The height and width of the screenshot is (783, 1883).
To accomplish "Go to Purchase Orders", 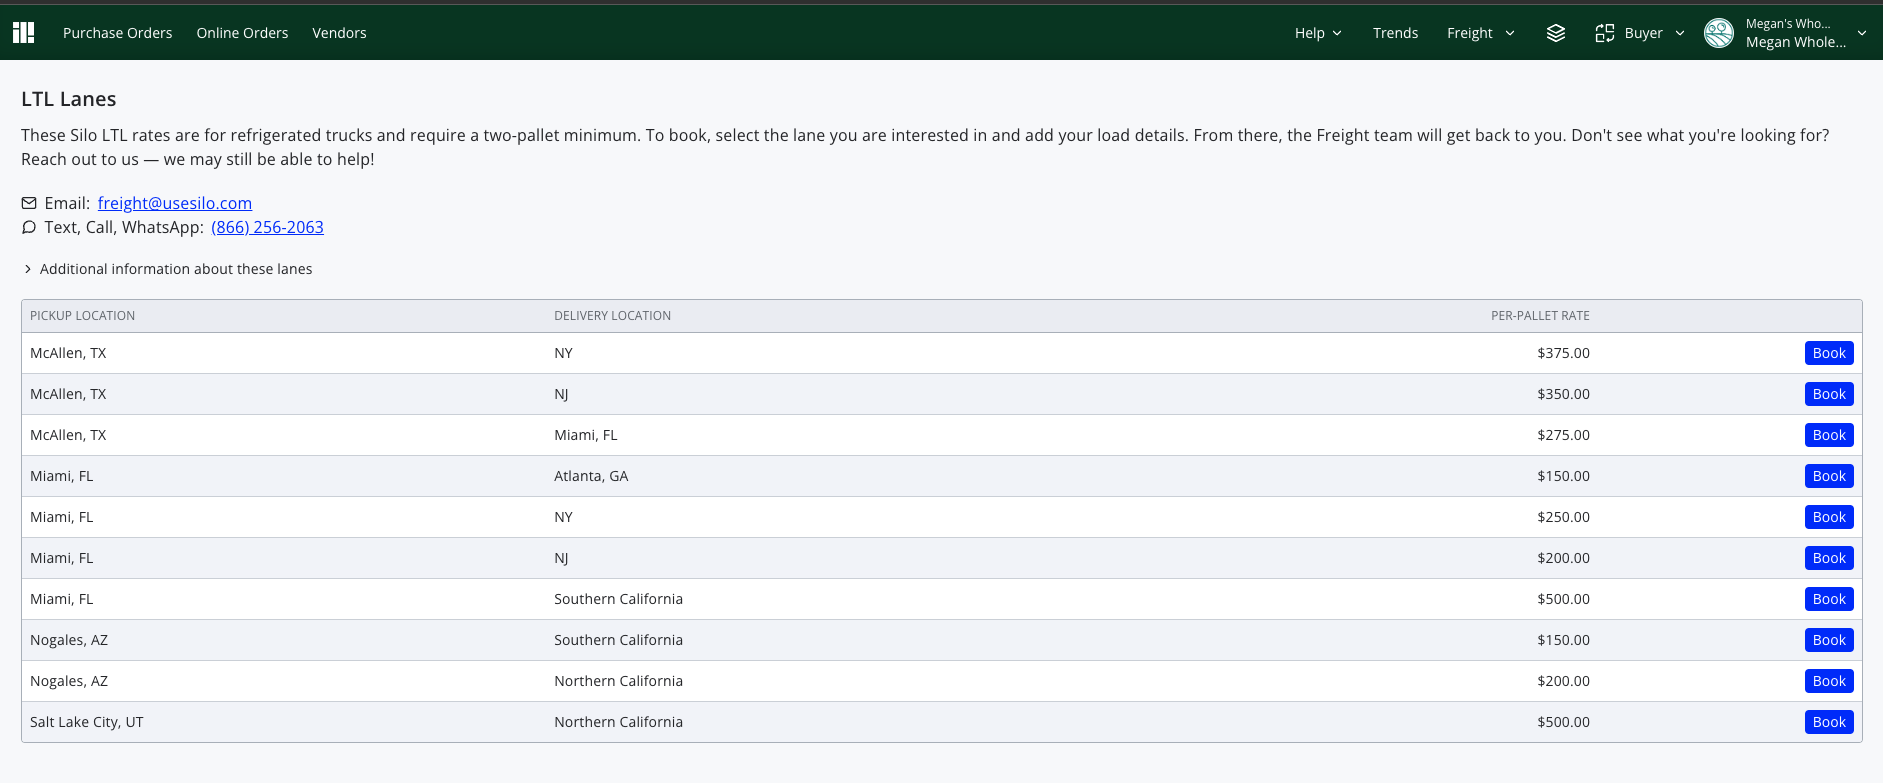I will click(117, 33).
